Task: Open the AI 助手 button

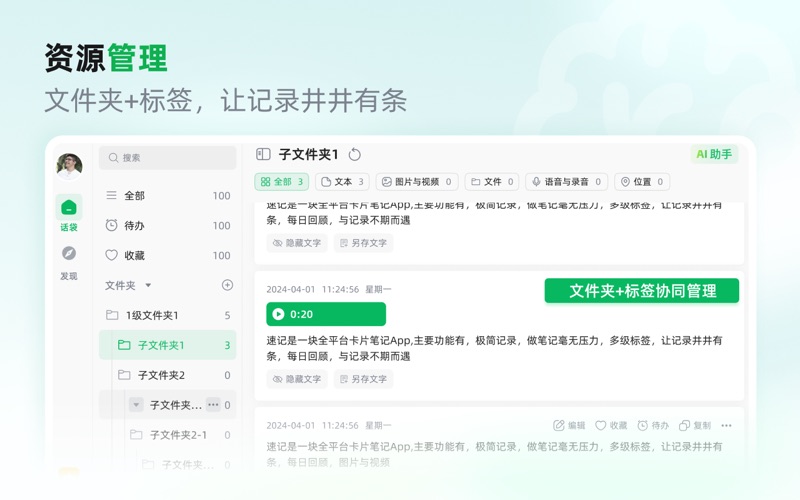Action: coord(714,154)
